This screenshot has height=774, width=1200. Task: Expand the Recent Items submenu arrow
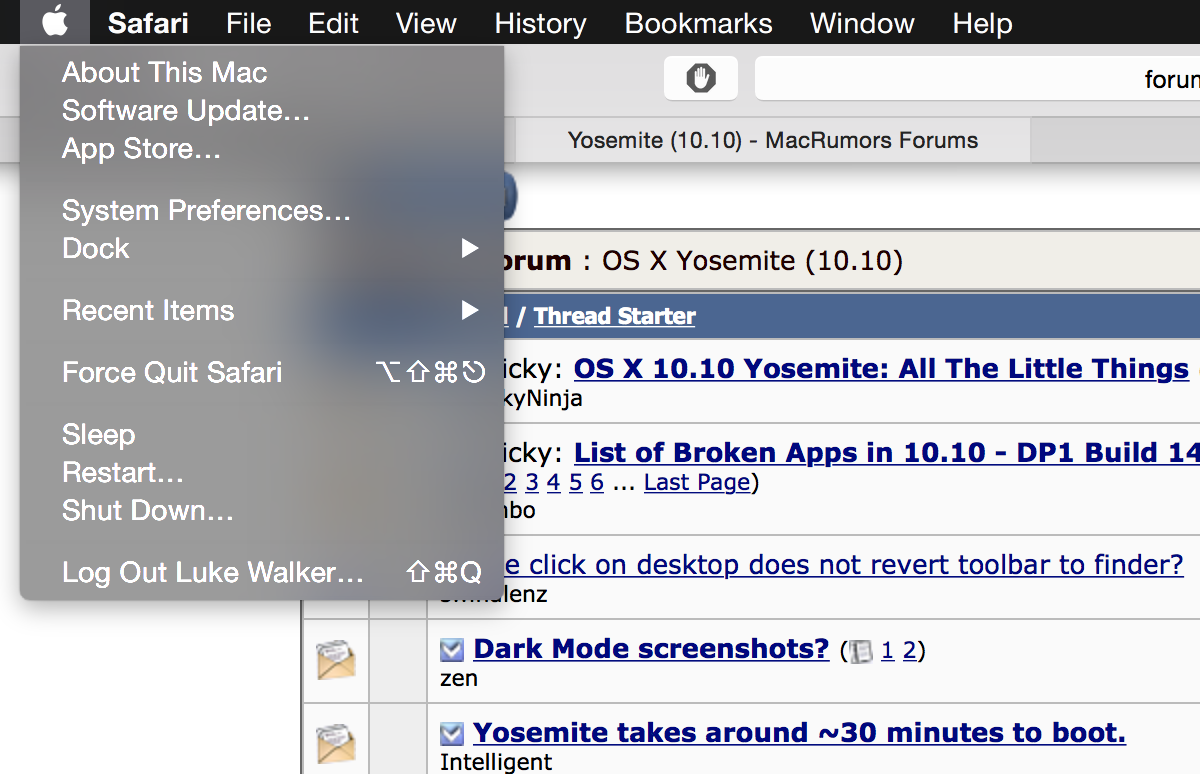tap(469, 310)
